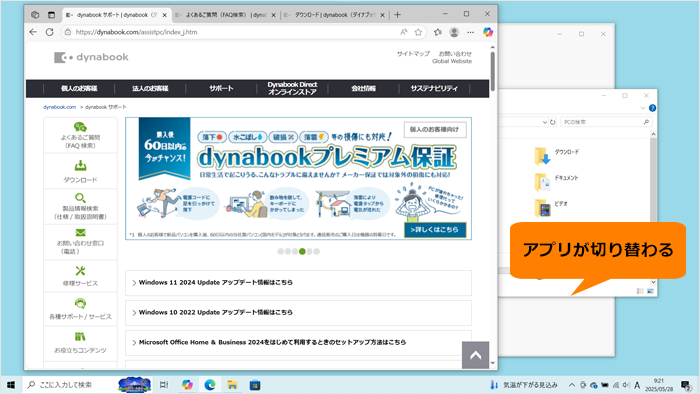Viewport: 700px width, 394px height.
Task: Reload the page with refresh icon
Action: coord(50,32)
